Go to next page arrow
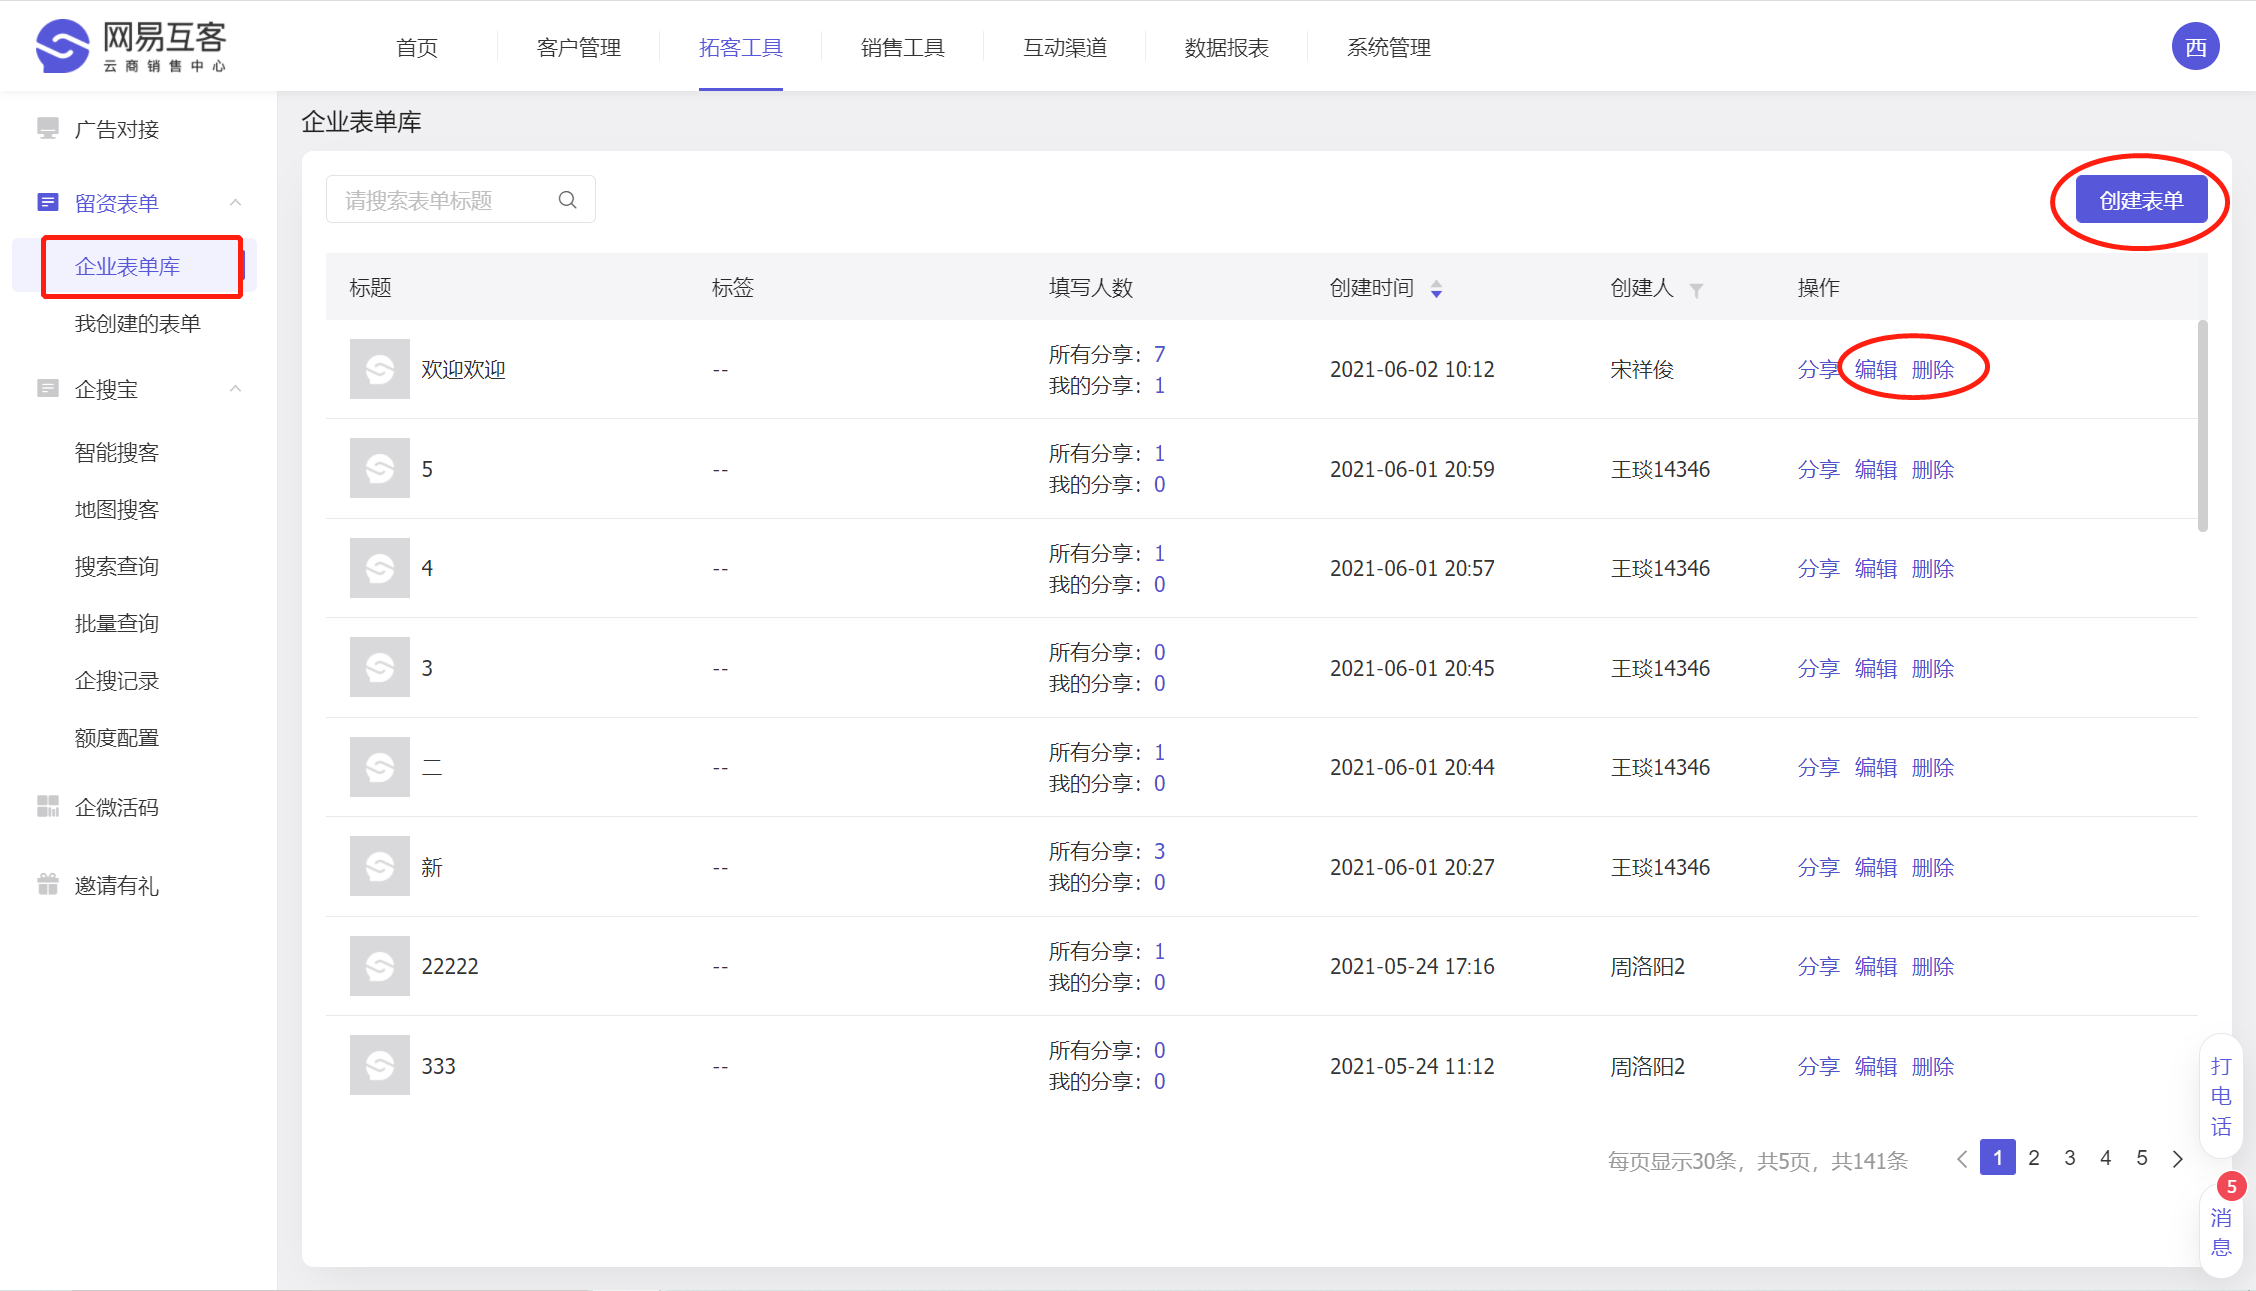Screen dimensions: 2256x1291 pyautogui.click(x=2178, y=1159)
